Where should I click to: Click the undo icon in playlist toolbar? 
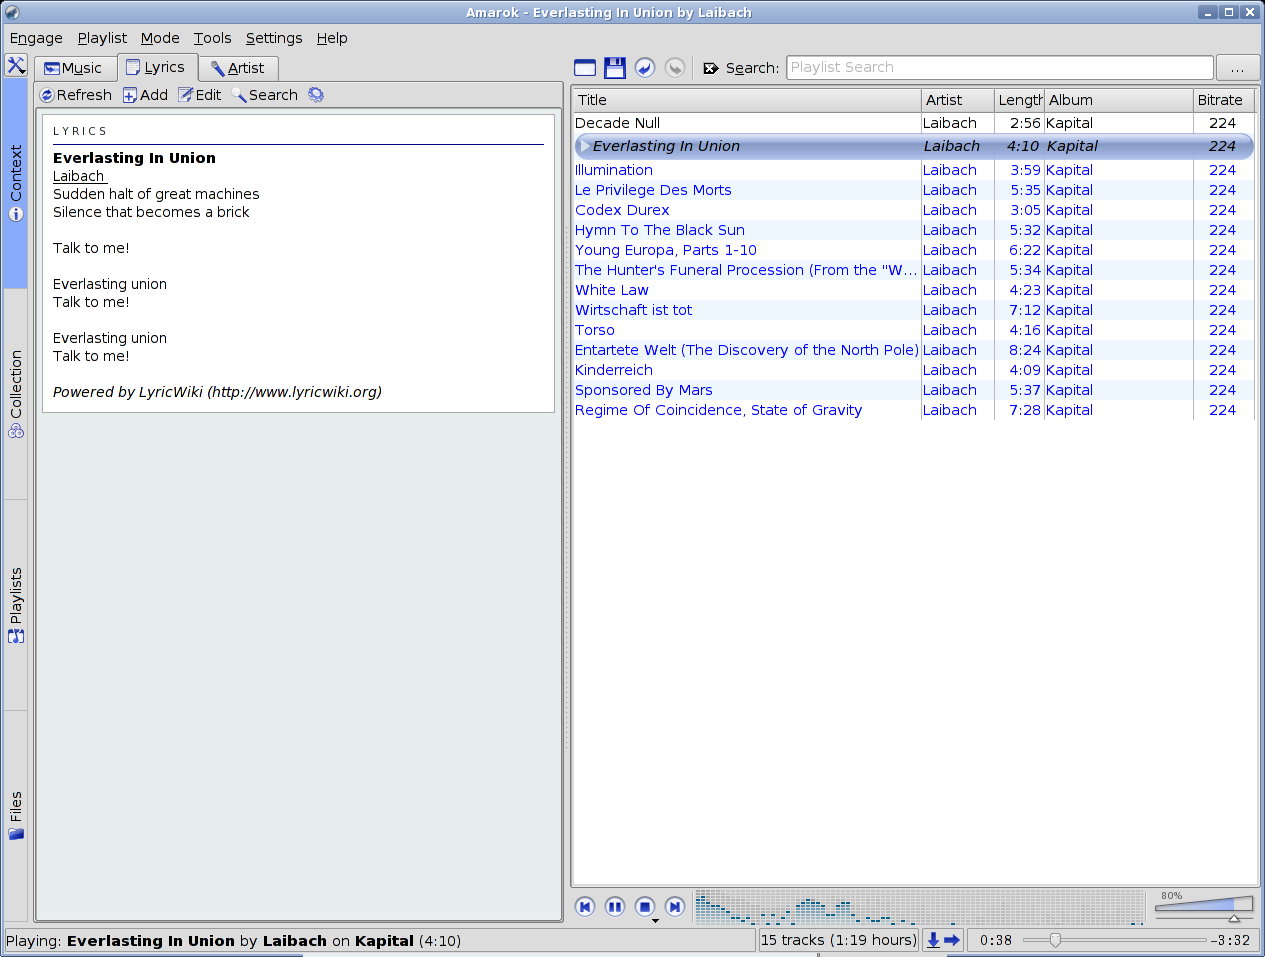pyautogui.click(x=645, y=68)
